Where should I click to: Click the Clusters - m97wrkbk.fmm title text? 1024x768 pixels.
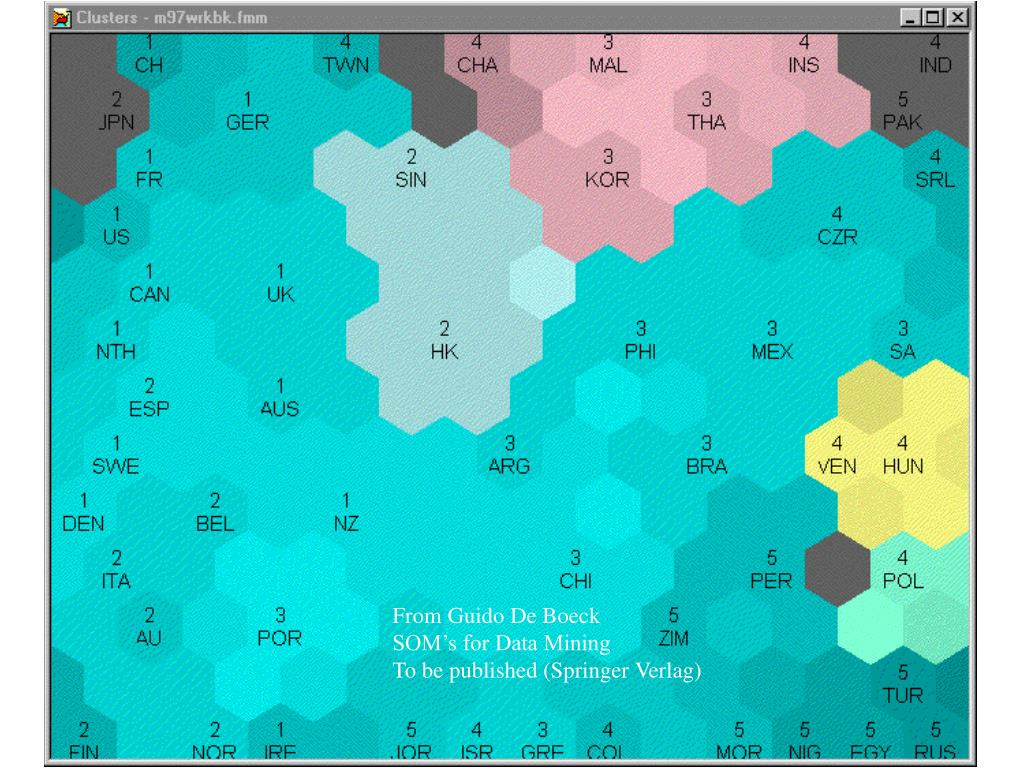pyautogui.click(x=172, y=18)
